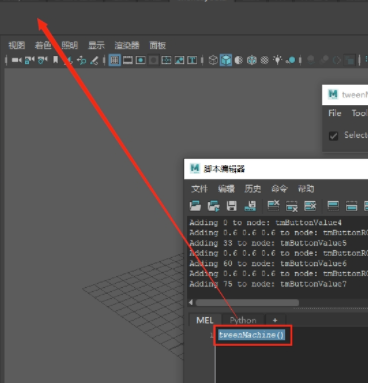Image resolution: width=368 pixels, height=383 pixels.
Task: Click line 'Adding 33 to node: tmButtonValue5'
Action: point(268,243)
